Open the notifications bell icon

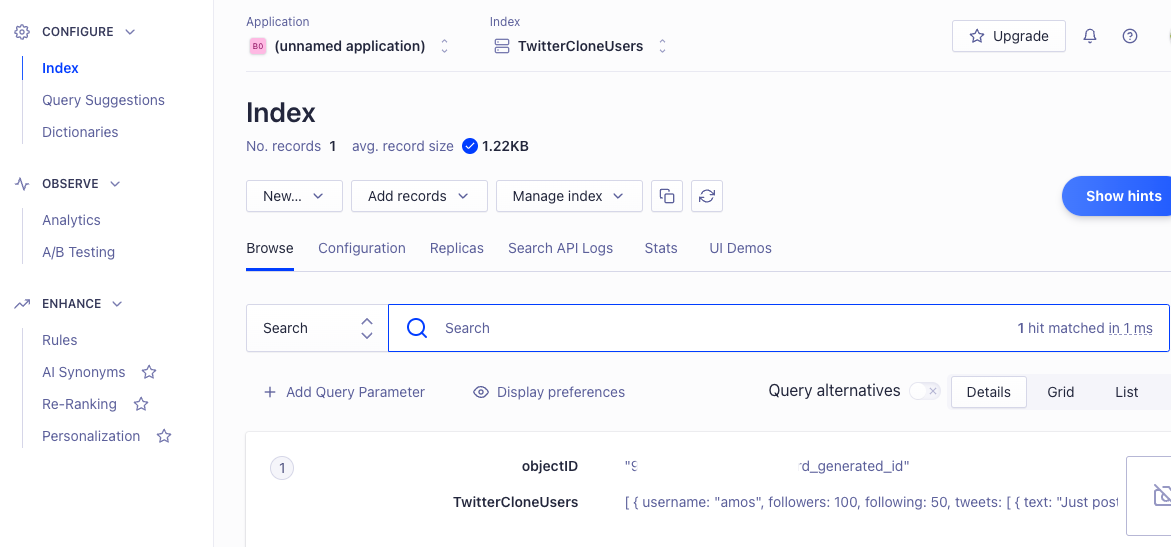tap(1090, 36)
